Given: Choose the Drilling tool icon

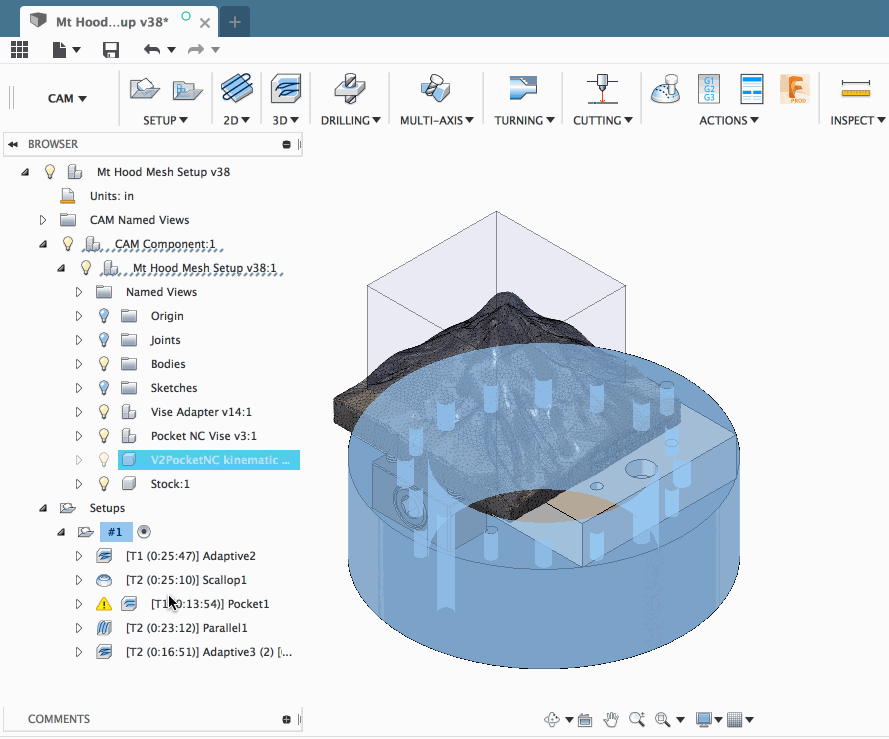Looking at the screenshot, I should tap(350, 88).
